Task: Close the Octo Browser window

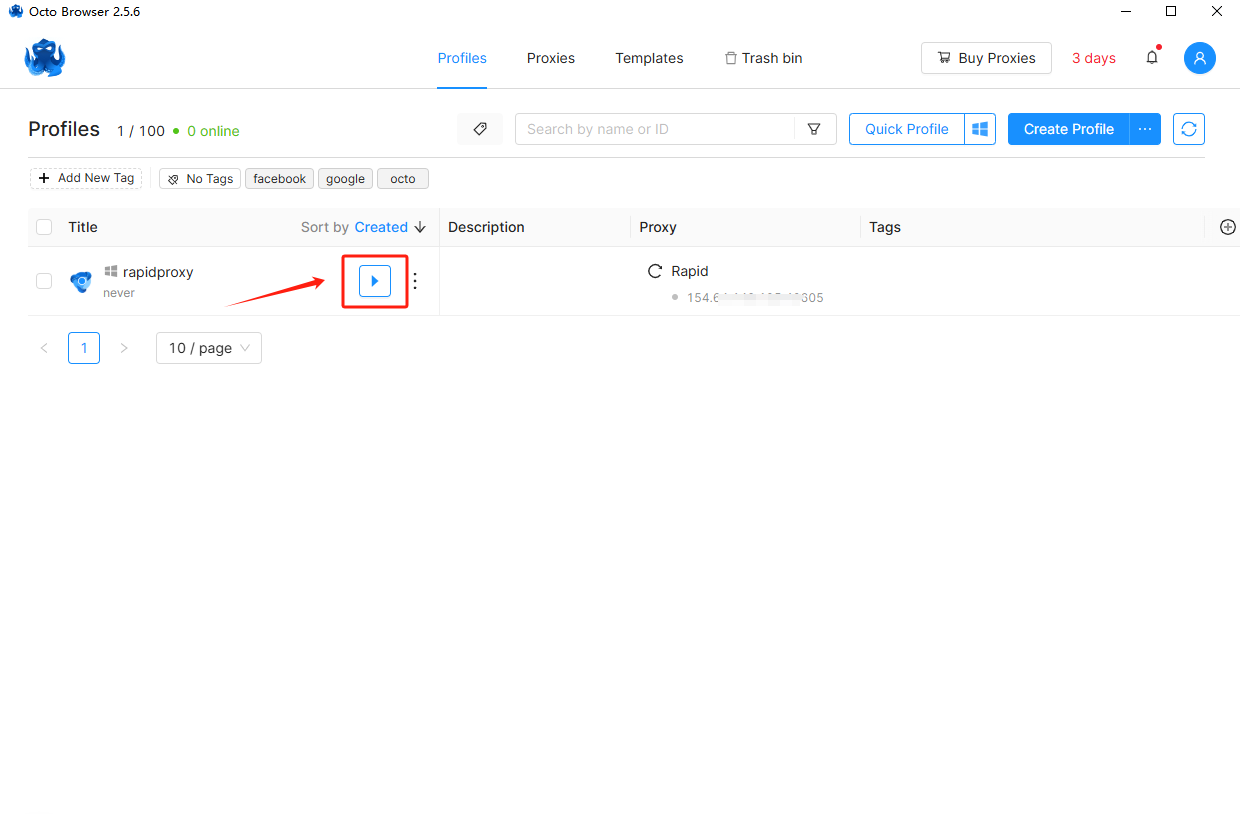Action: (1217, 11)
